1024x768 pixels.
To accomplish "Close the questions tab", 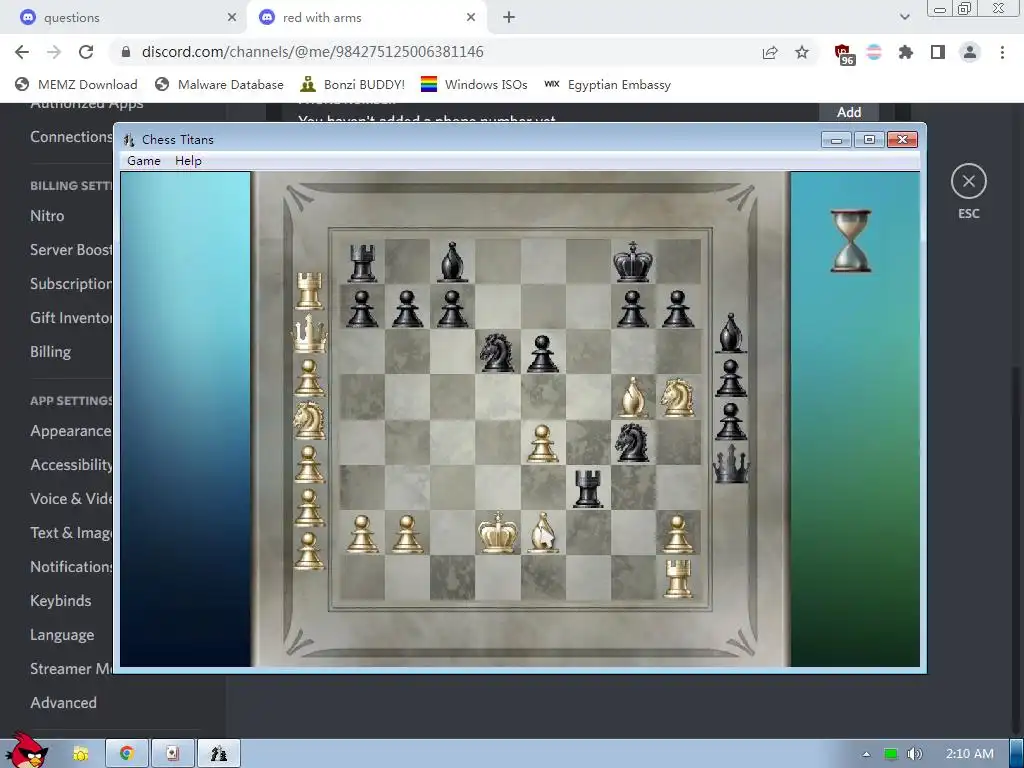I will click(232, 18).
